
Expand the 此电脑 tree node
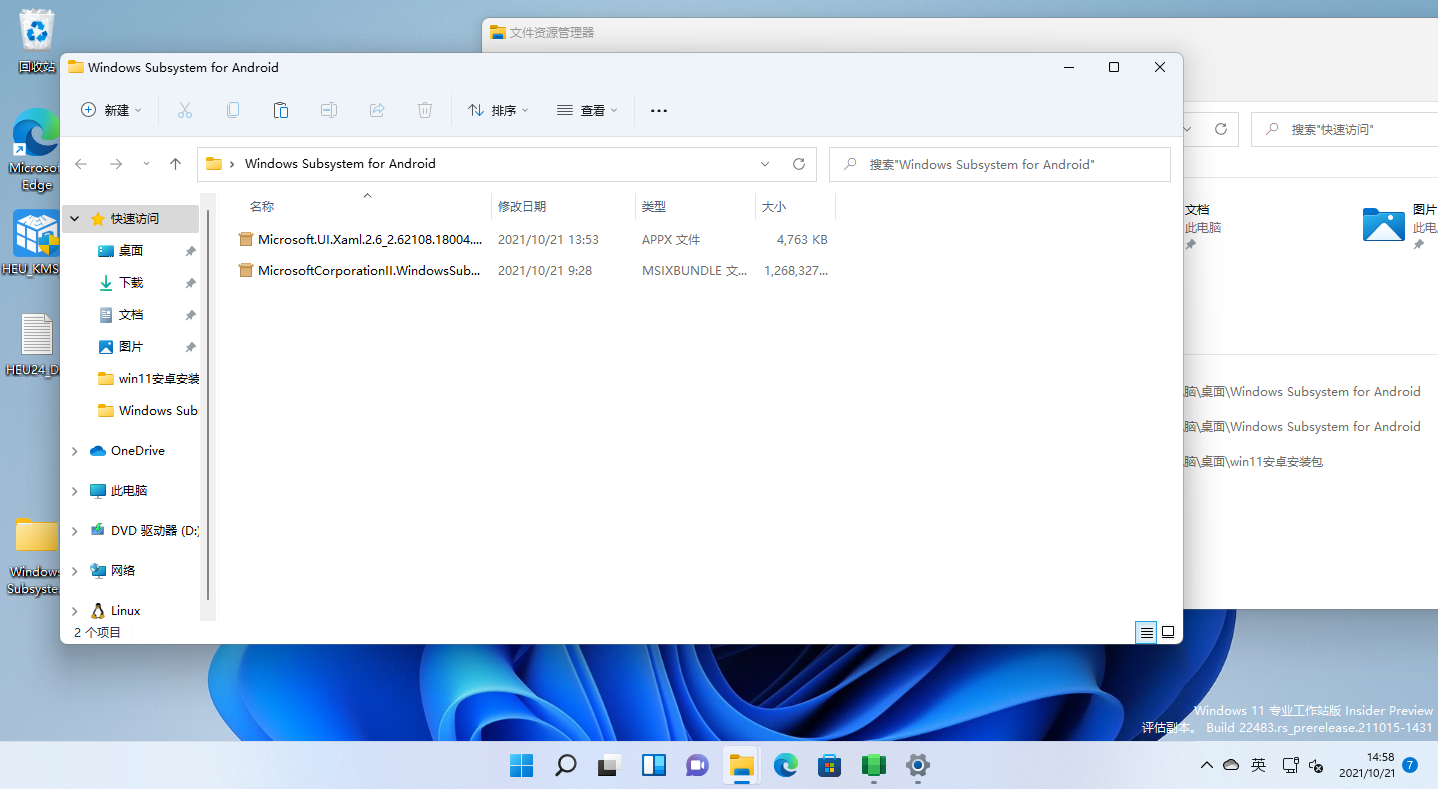pos(75,491)
